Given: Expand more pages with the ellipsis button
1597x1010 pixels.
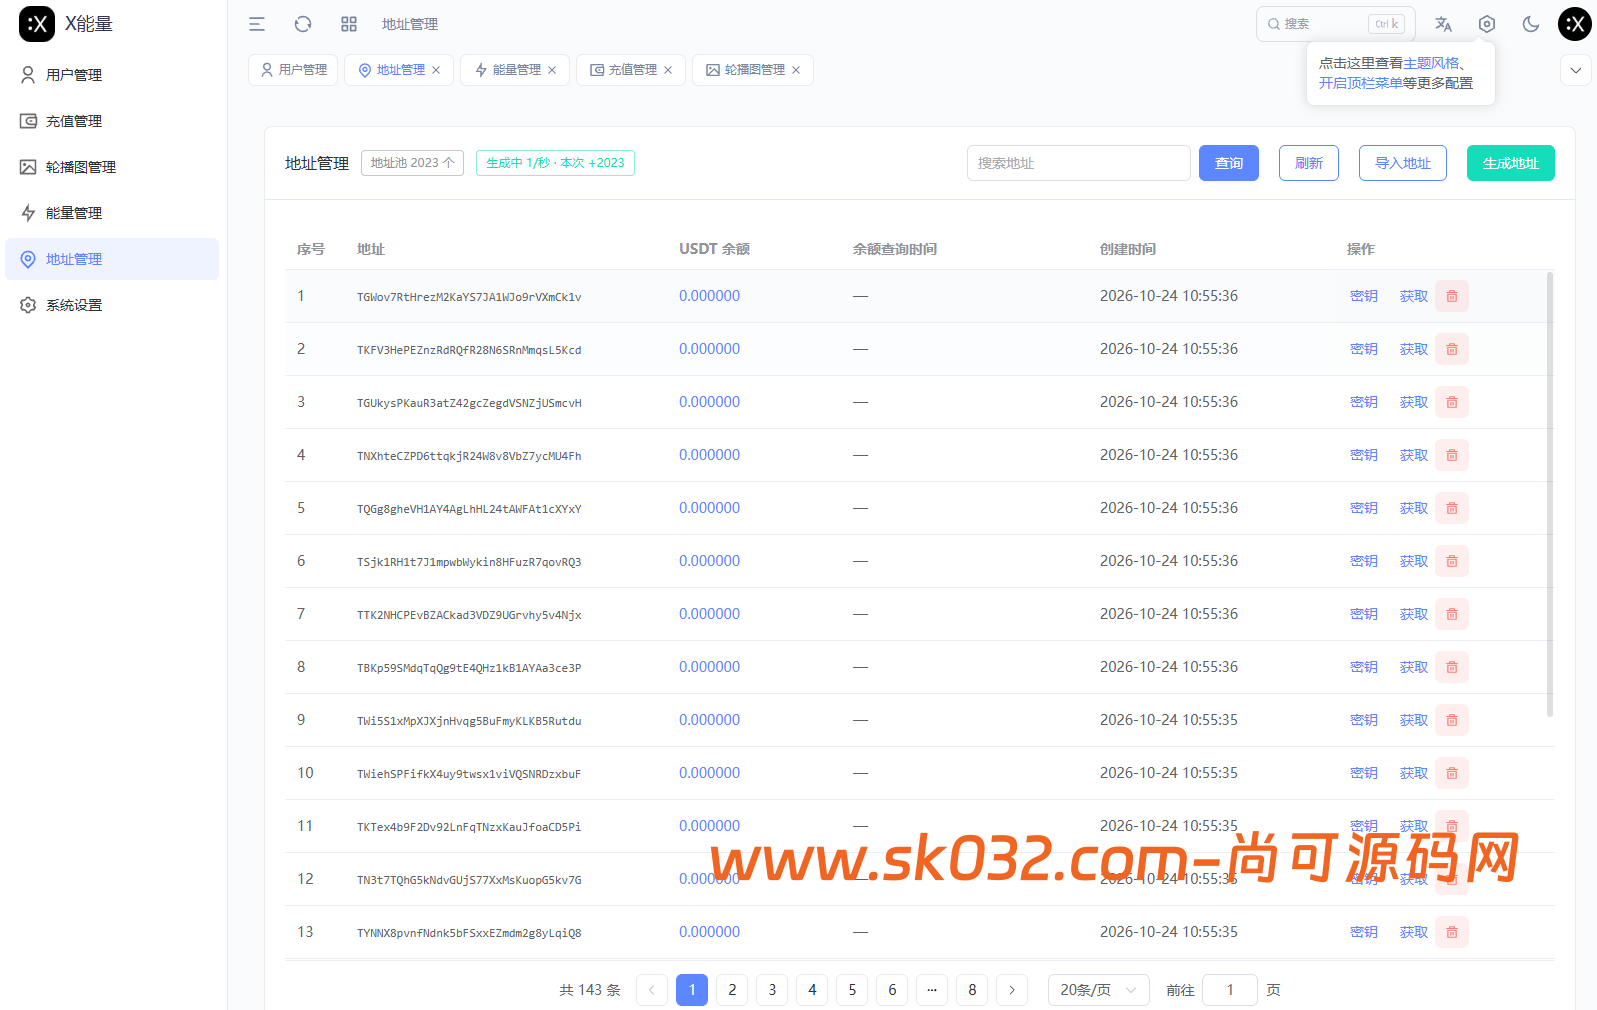Looking at the screenshot, I should [x=932, y=990].
